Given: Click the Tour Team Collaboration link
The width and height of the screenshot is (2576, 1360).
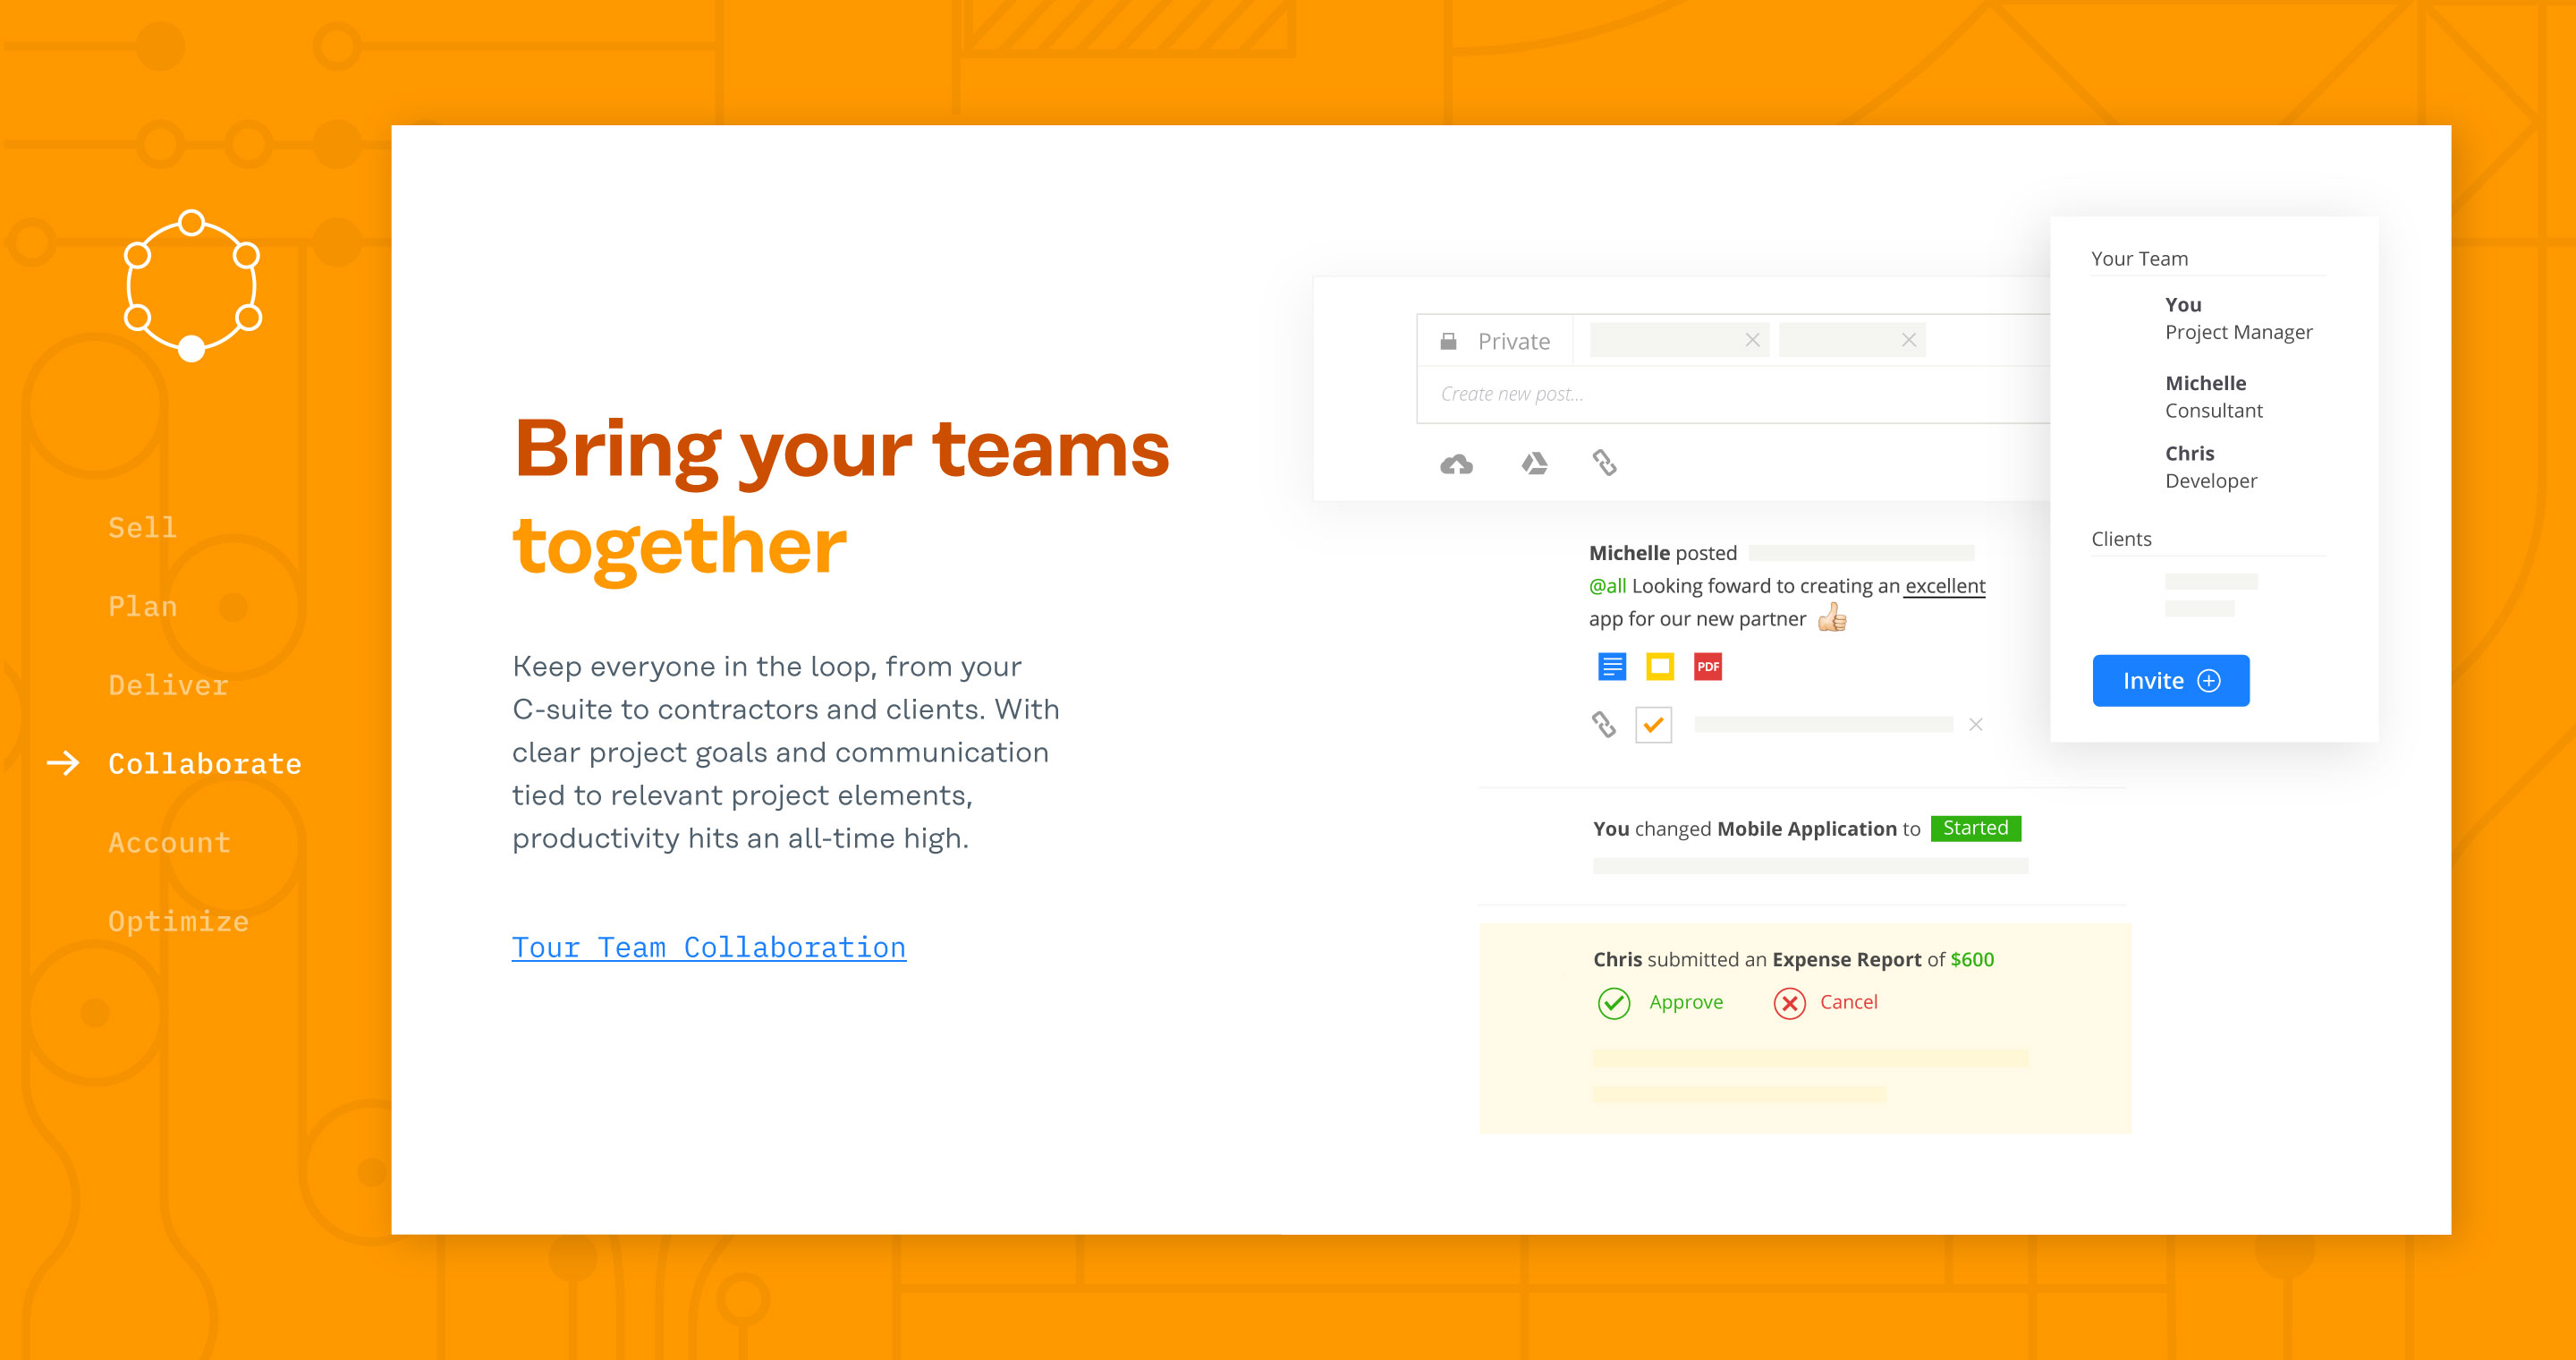Looking at the screenshot, I should pyautogui.click(x=708, y=946).
